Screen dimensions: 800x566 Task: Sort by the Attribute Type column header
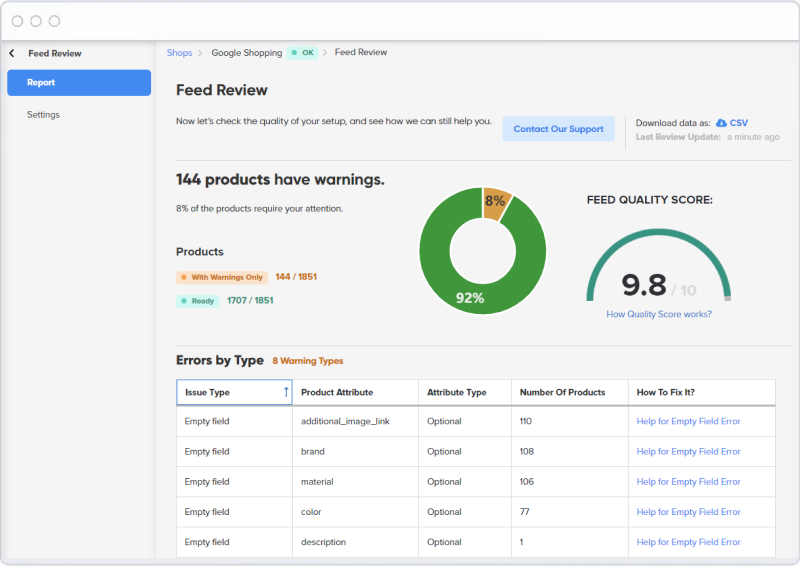point(457,392)
